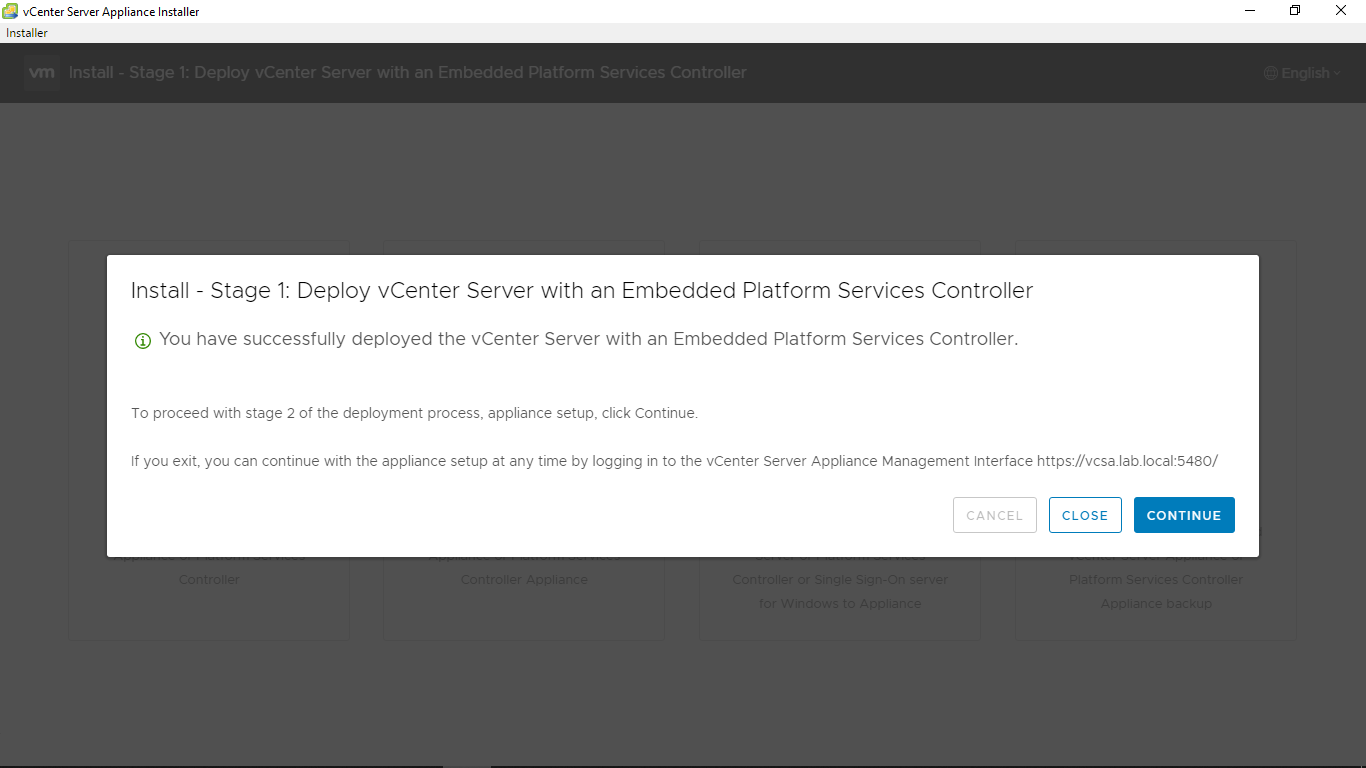Click the "To proceed with stage 2" instruction text

(414, 413)
